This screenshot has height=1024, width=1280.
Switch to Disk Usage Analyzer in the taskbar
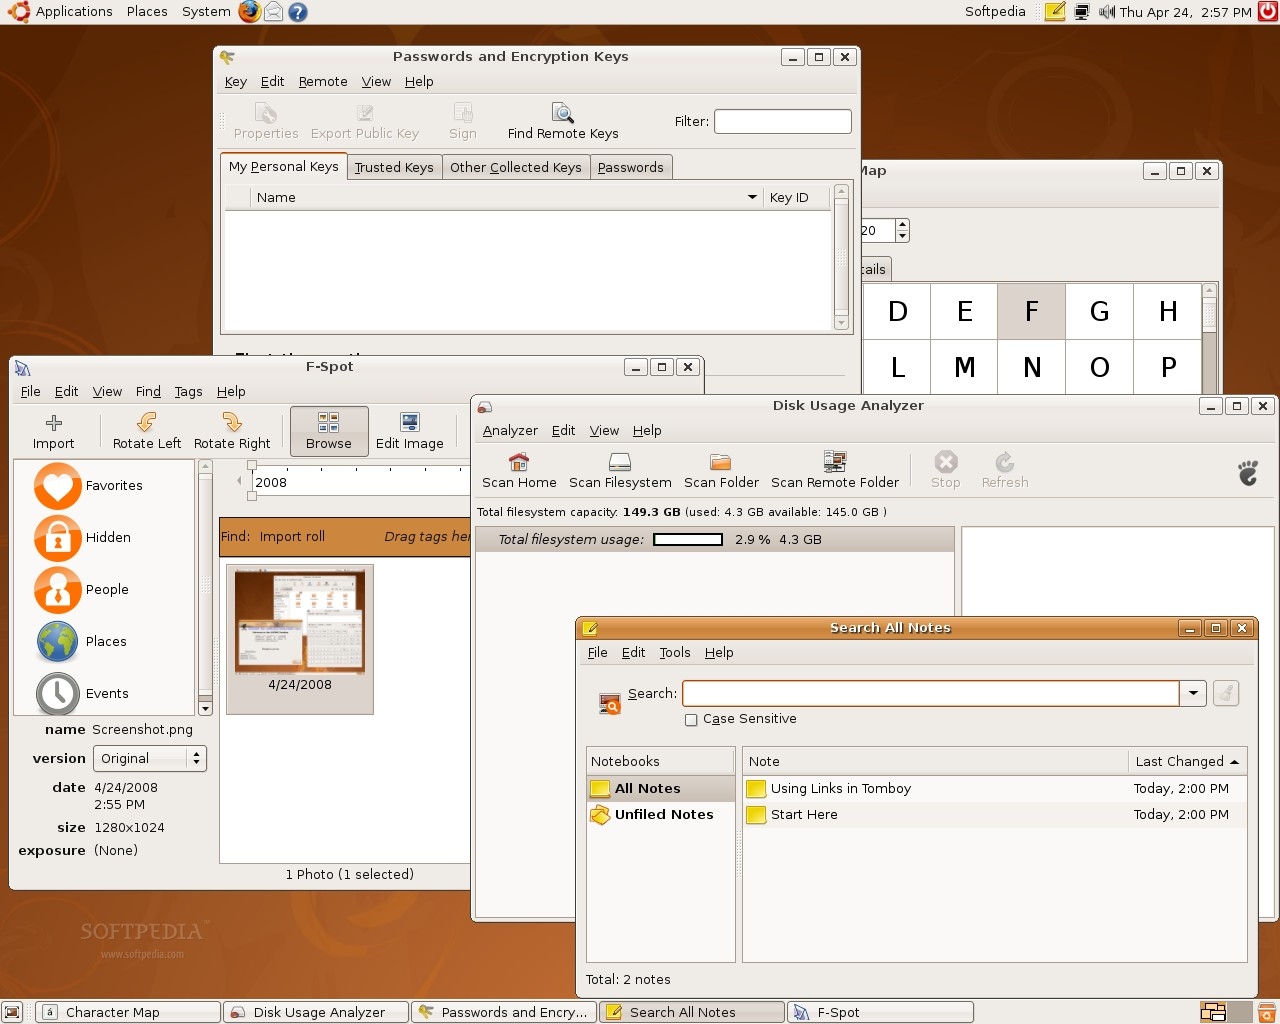coord(316,1012)
